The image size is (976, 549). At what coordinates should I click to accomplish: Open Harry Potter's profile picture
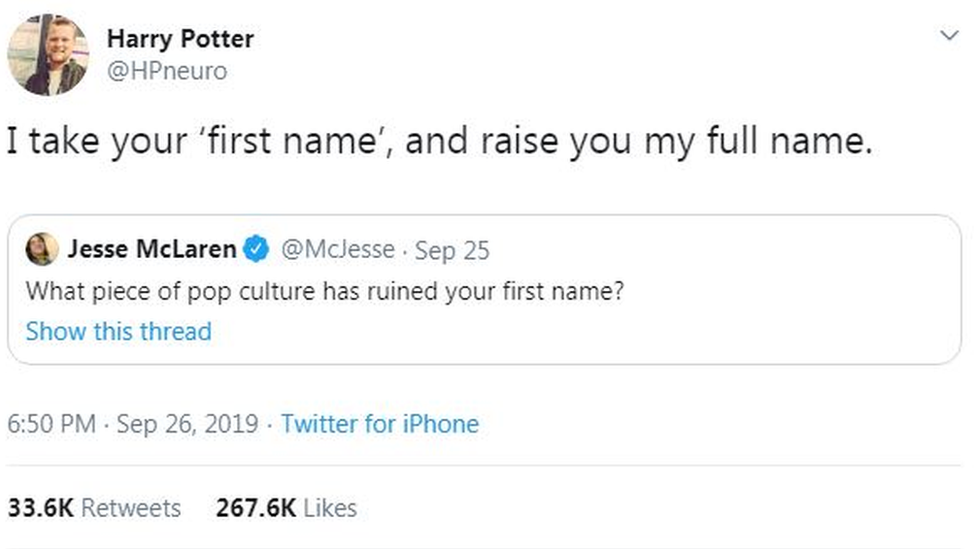click(47, 55)
